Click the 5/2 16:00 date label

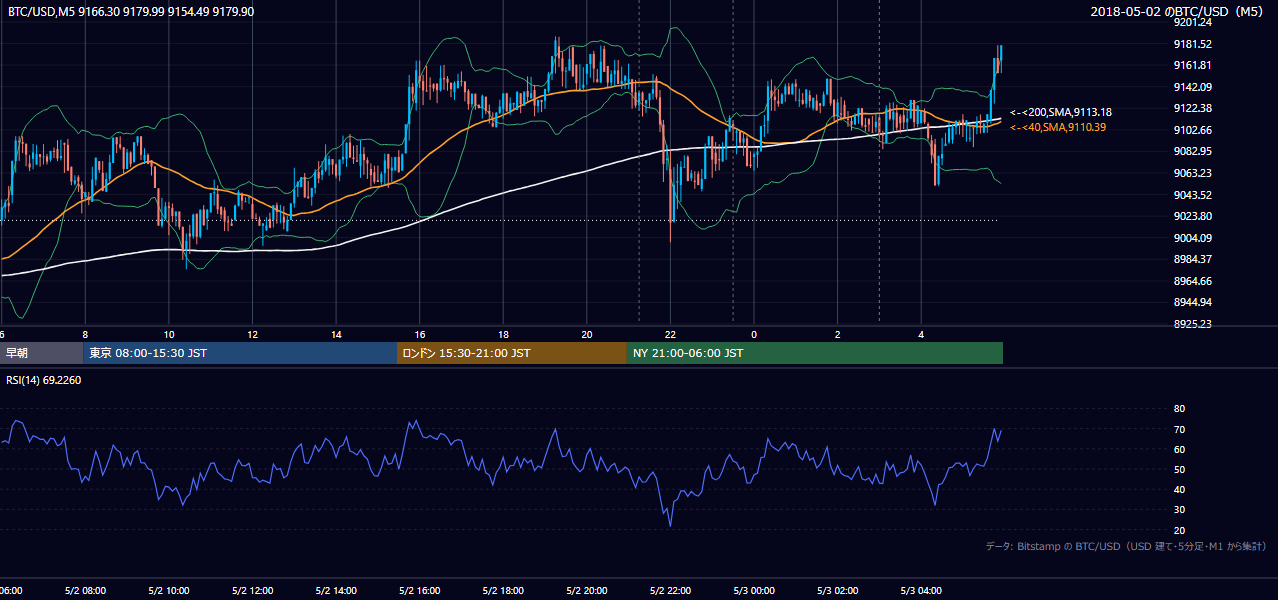tap(419, 591)
